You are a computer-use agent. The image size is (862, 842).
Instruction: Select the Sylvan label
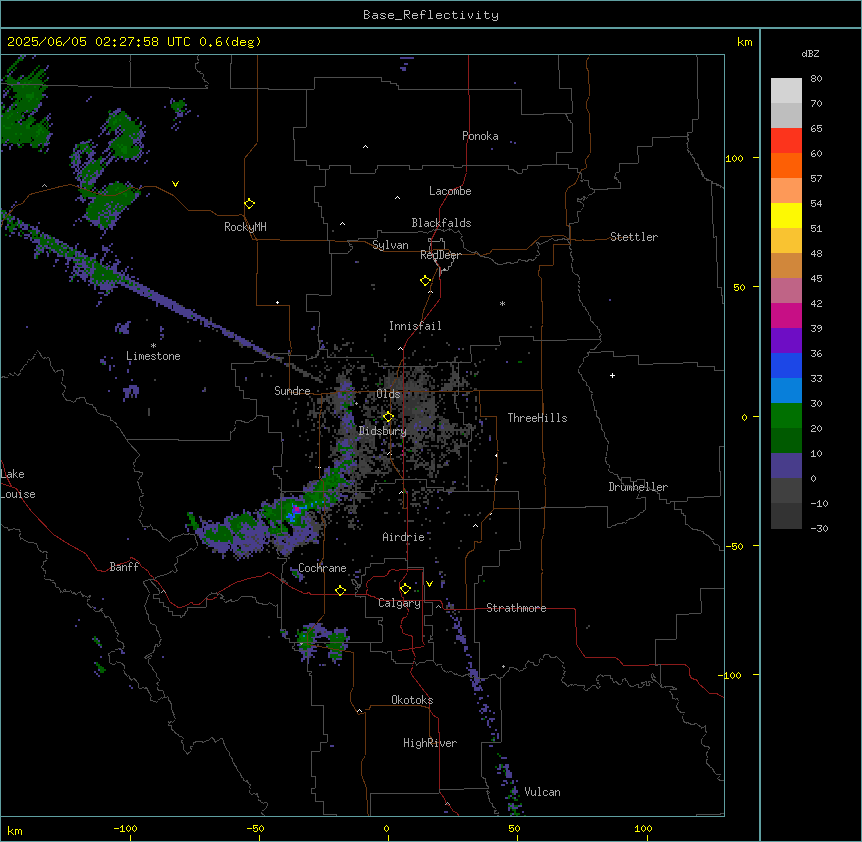click(390, 245)
